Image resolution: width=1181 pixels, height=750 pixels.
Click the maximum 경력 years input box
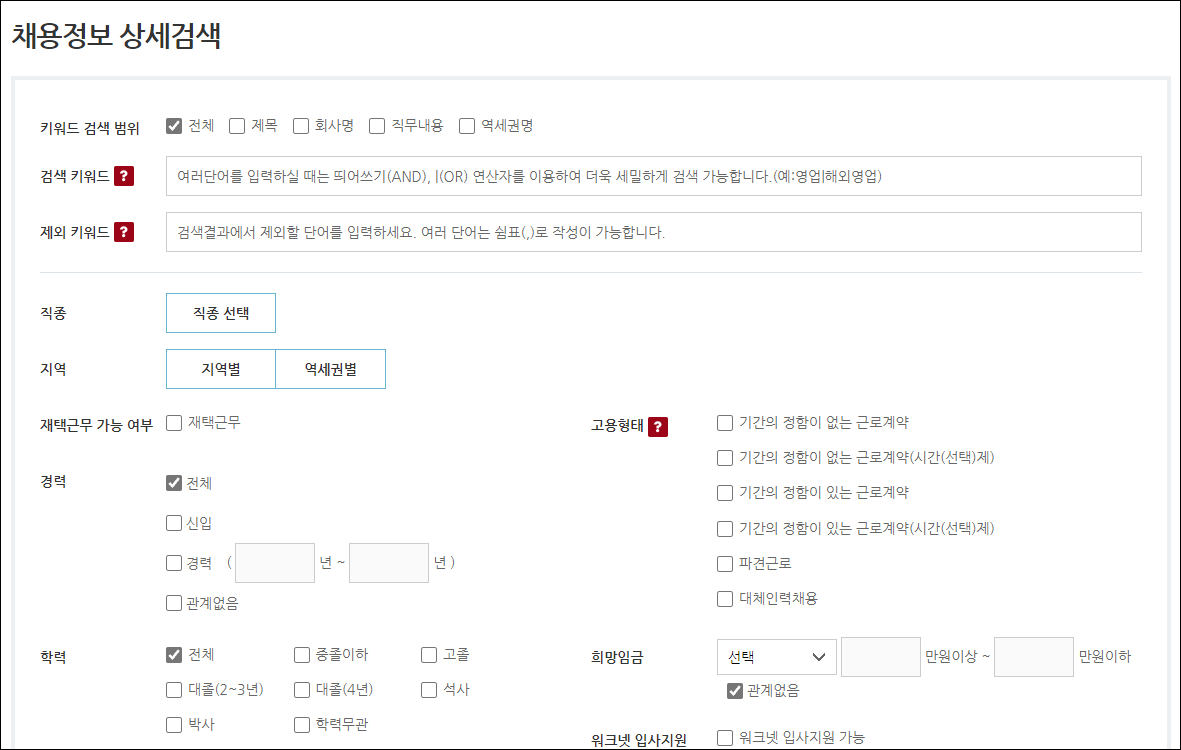click(389, 562)
